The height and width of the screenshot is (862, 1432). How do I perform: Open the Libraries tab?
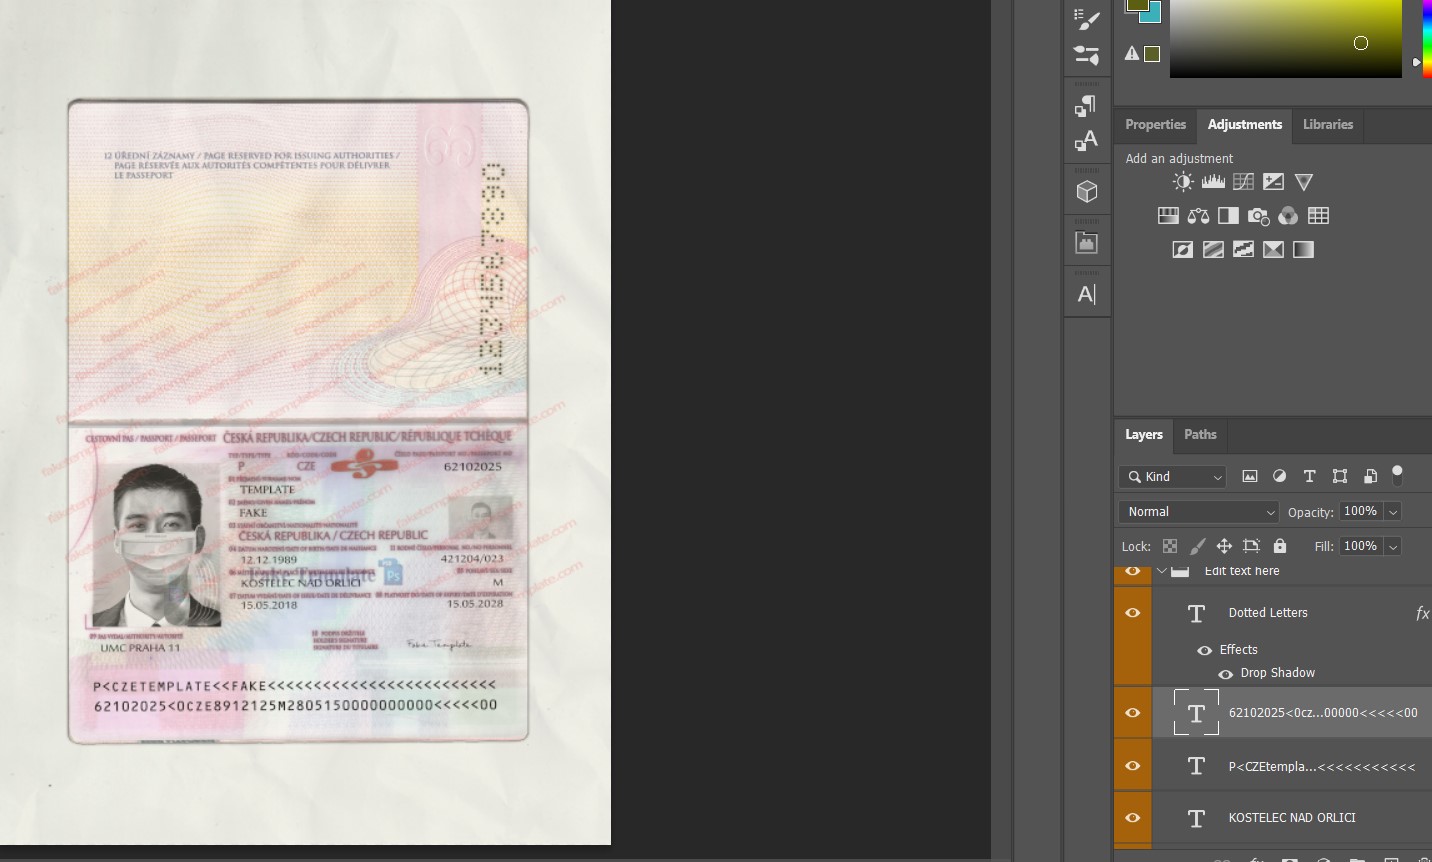[x=1327, y=125]
